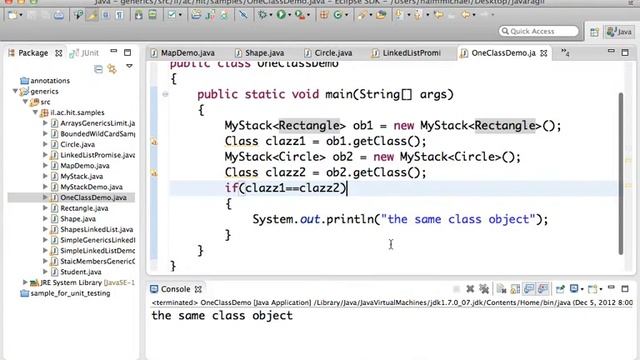Open the Open Console dropdown arrow
The height and width of the screenshot is (360, 640).
click(x=601, y=289)
